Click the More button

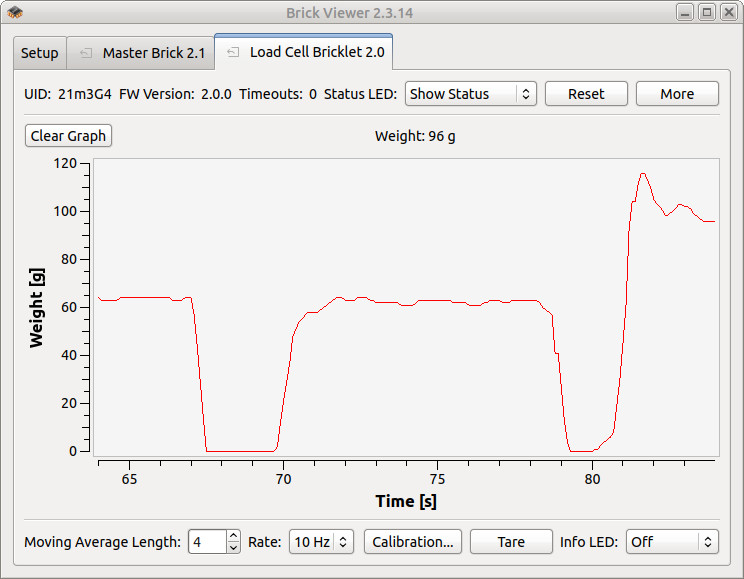pos(677,94)
